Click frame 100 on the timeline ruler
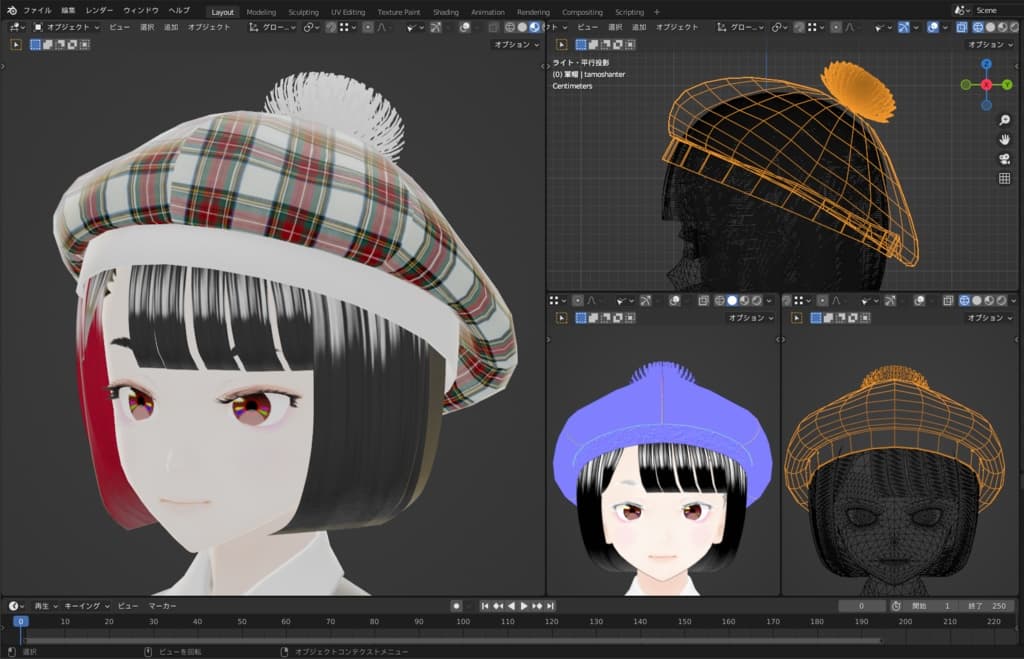This screenshot has width=1024, height=659. click(x=462, y=622)
